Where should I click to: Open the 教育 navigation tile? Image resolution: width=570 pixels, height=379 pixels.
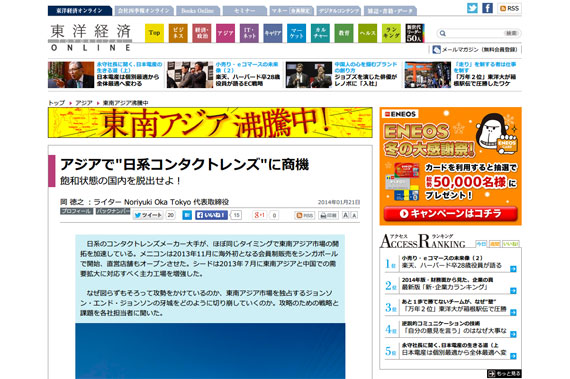[344, 33]
